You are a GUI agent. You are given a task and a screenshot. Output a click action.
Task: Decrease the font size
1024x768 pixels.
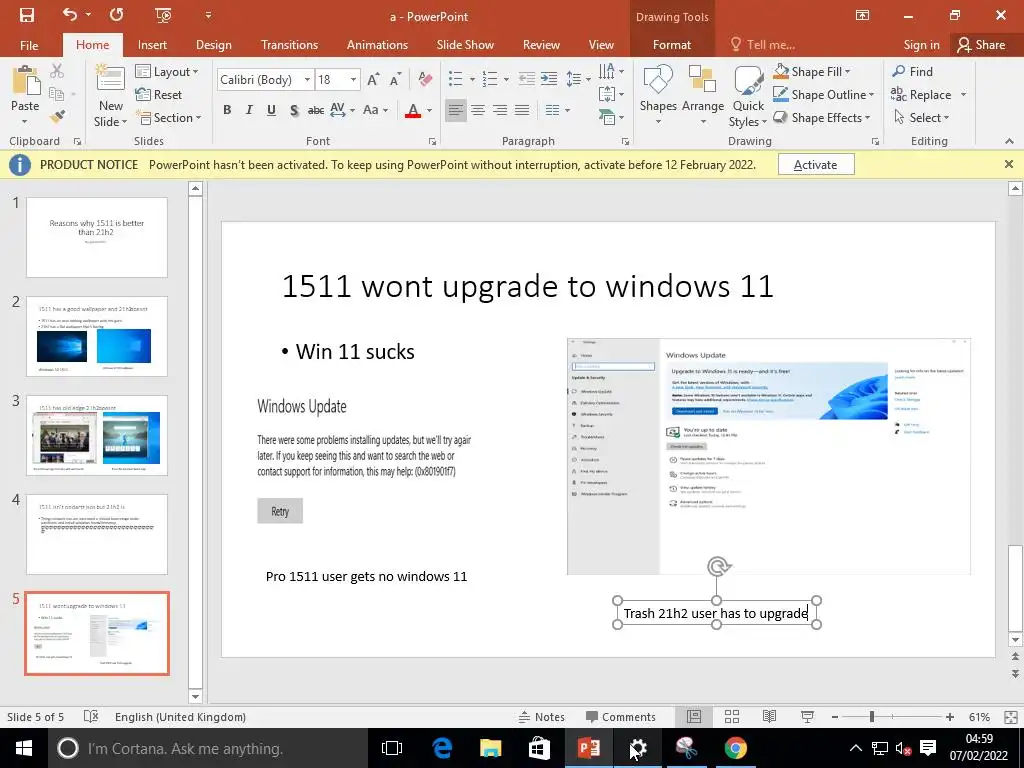(x=395, y=80)
